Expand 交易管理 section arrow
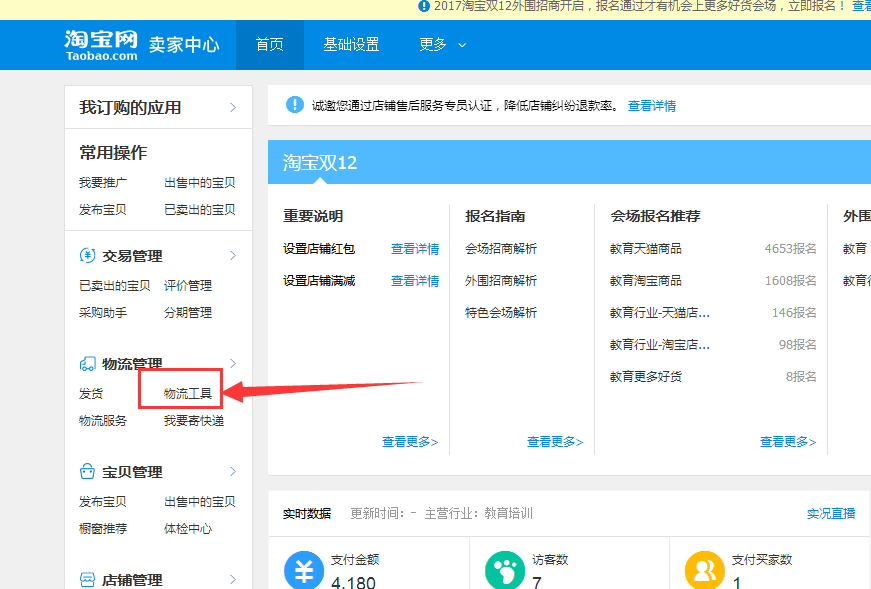 pos(233,256)
